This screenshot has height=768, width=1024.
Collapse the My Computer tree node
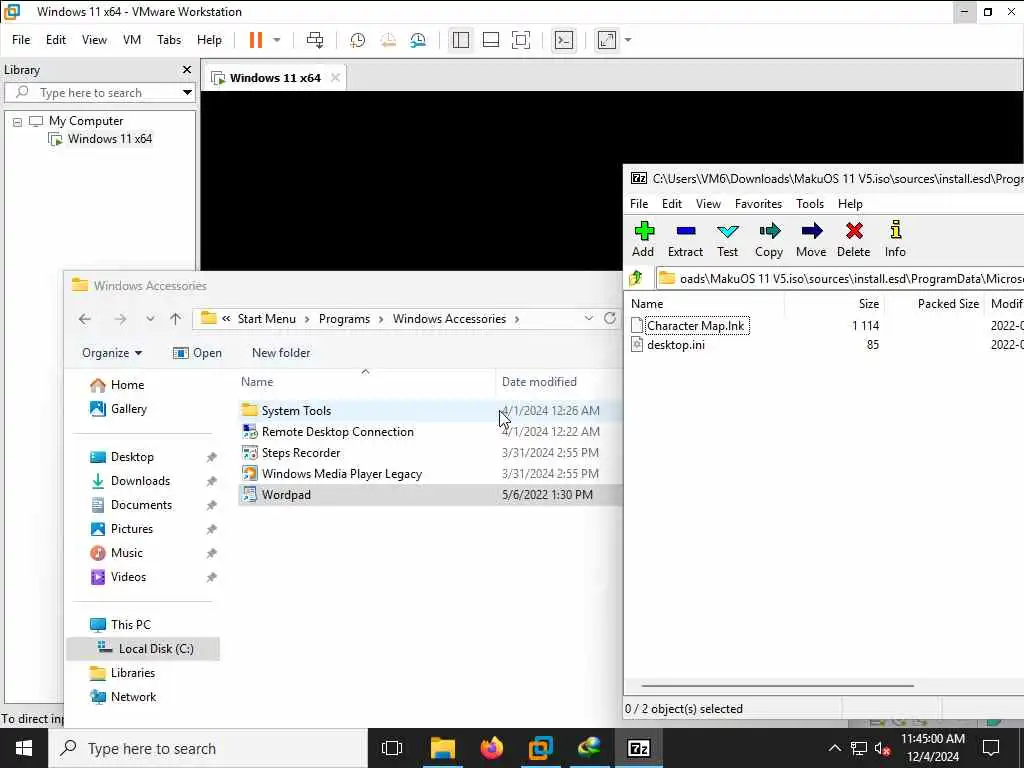[18, 121]
